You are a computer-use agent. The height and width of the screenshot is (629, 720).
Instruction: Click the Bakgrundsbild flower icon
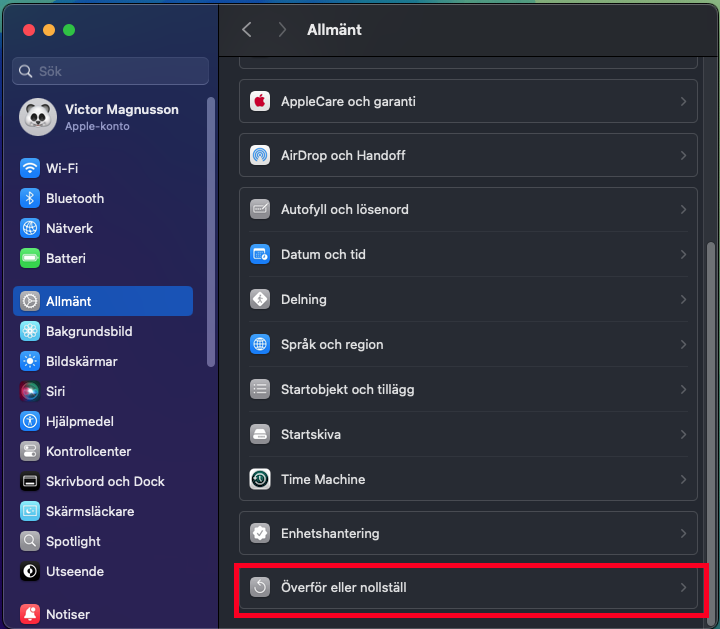click(x=30, y=331)
